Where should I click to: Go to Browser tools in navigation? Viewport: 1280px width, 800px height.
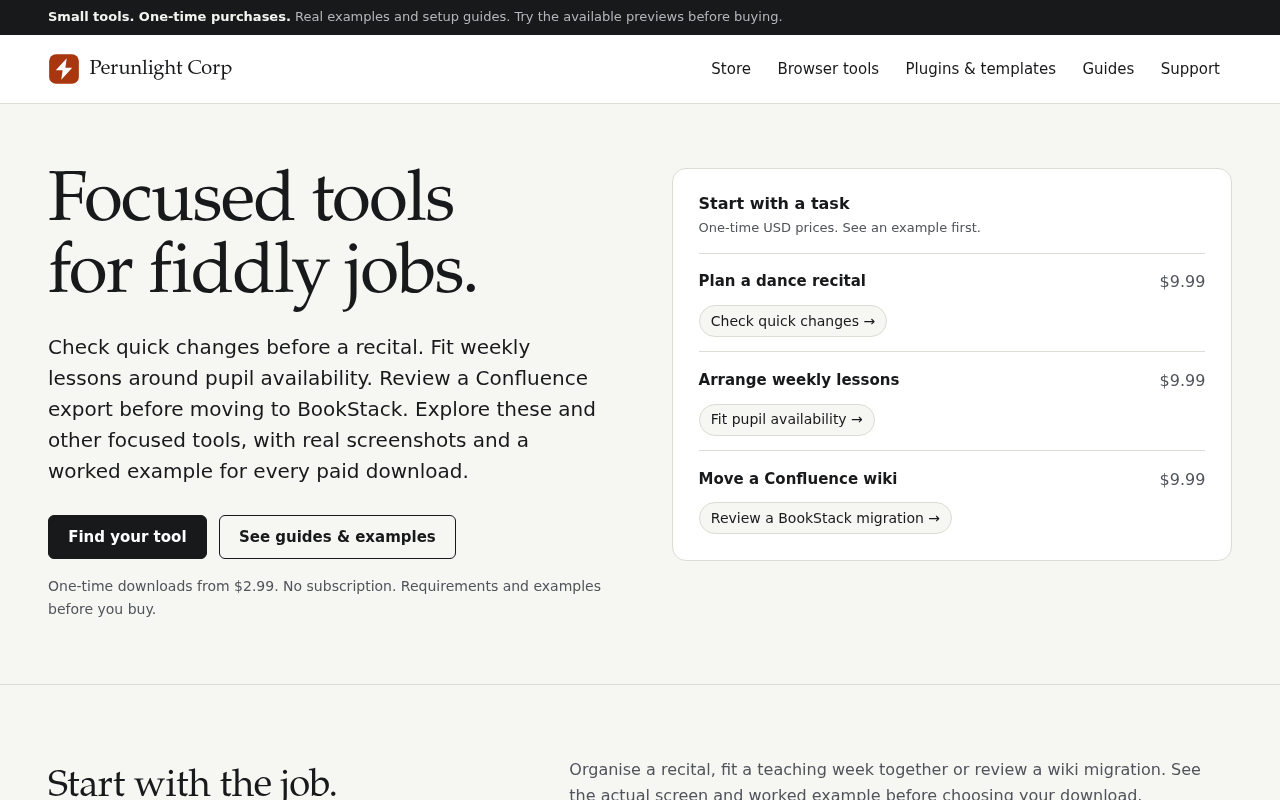click(x=828, y=69)
